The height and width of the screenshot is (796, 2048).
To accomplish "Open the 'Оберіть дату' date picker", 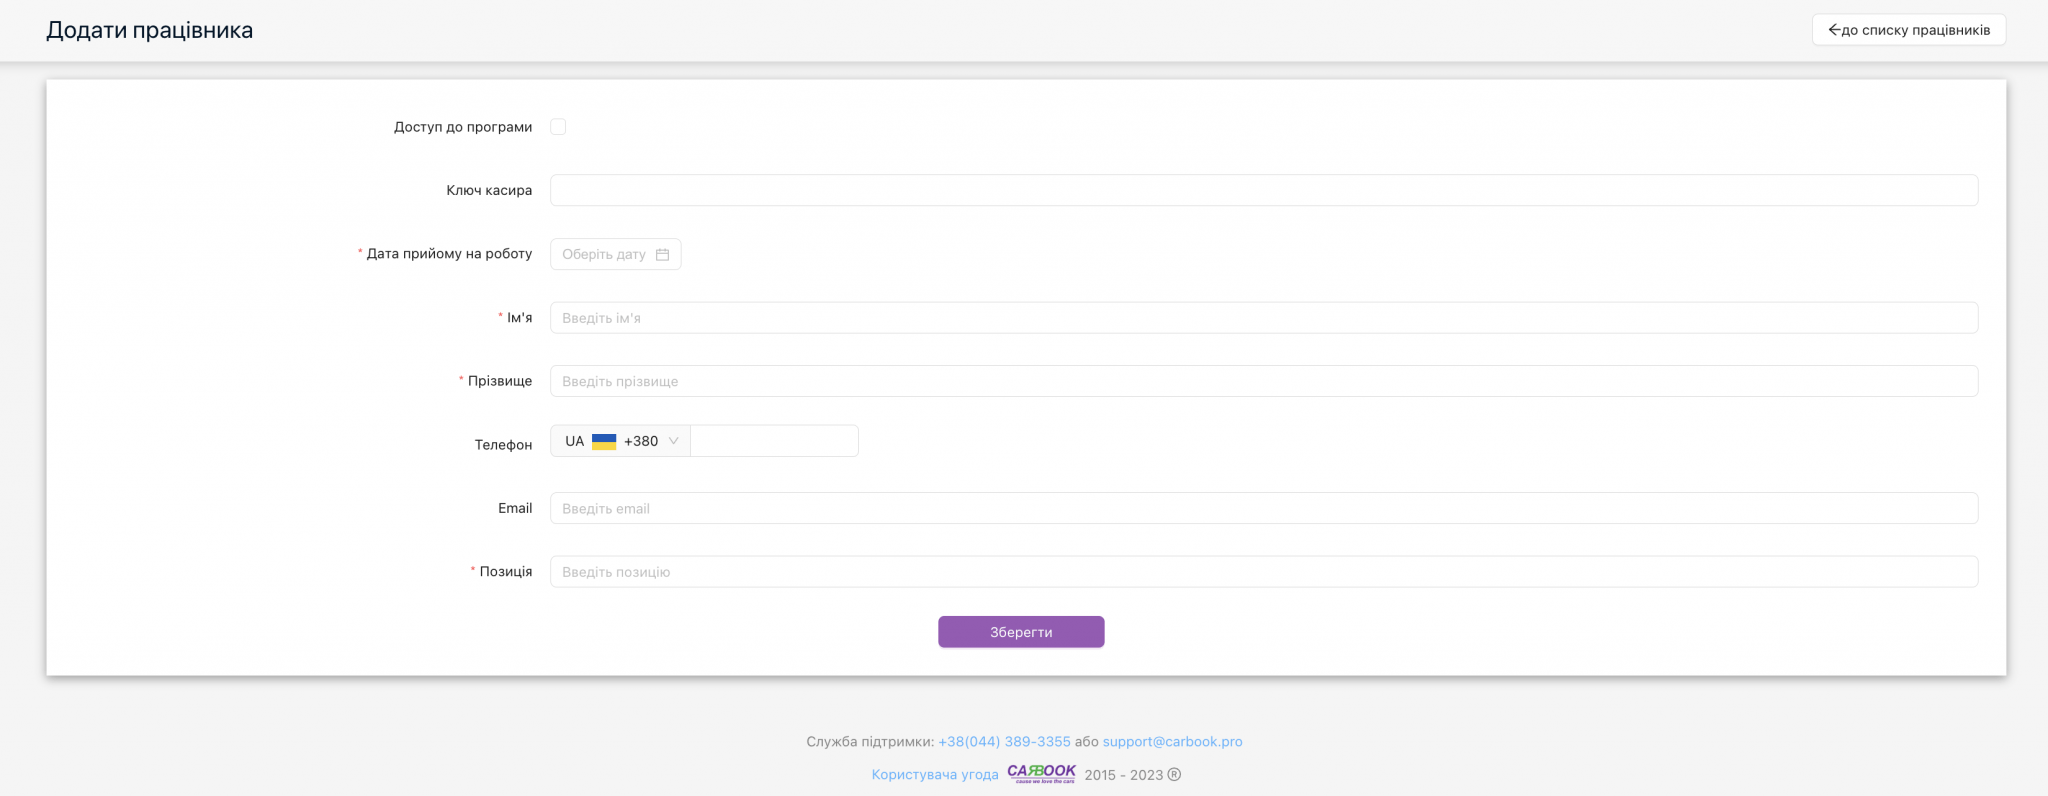I will (x=604, y=255).
